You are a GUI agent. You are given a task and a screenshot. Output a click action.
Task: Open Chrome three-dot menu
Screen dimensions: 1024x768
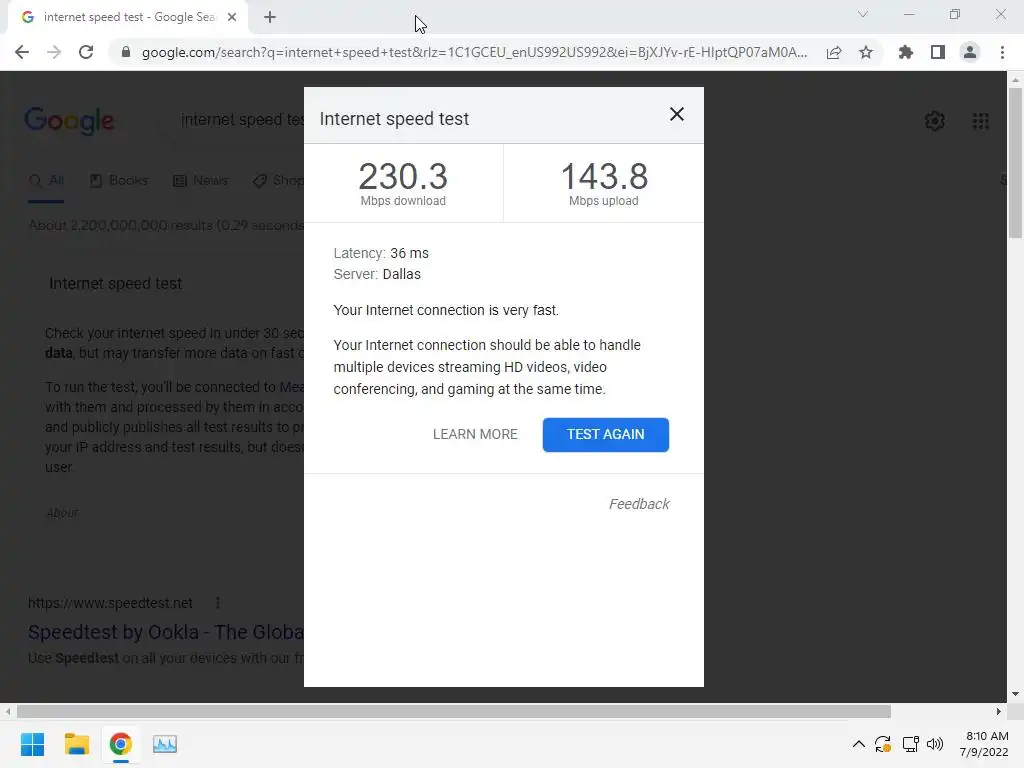(1002, 52)
